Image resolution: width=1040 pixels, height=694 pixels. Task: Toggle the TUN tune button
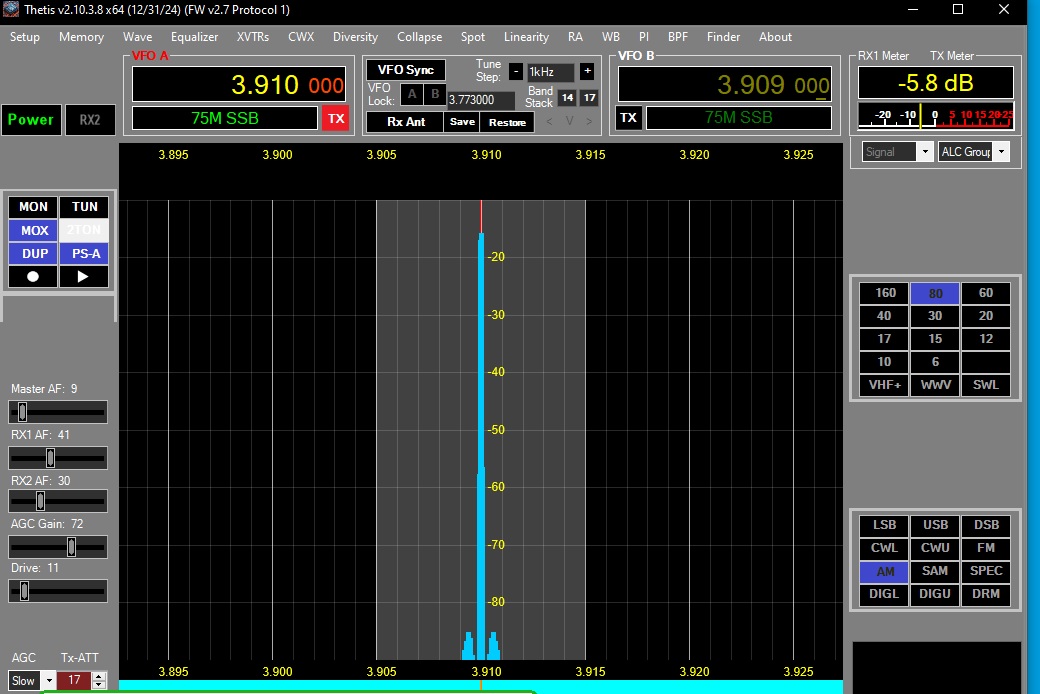click(84, 207)
